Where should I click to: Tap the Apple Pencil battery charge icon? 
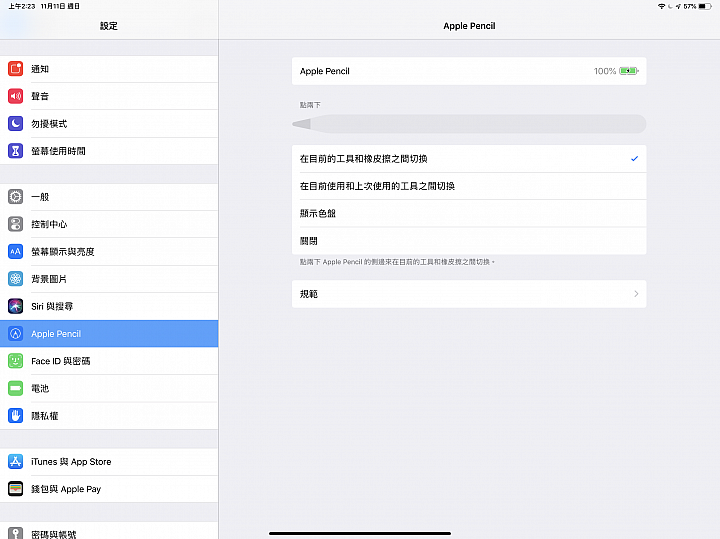(x=629, y=71)
